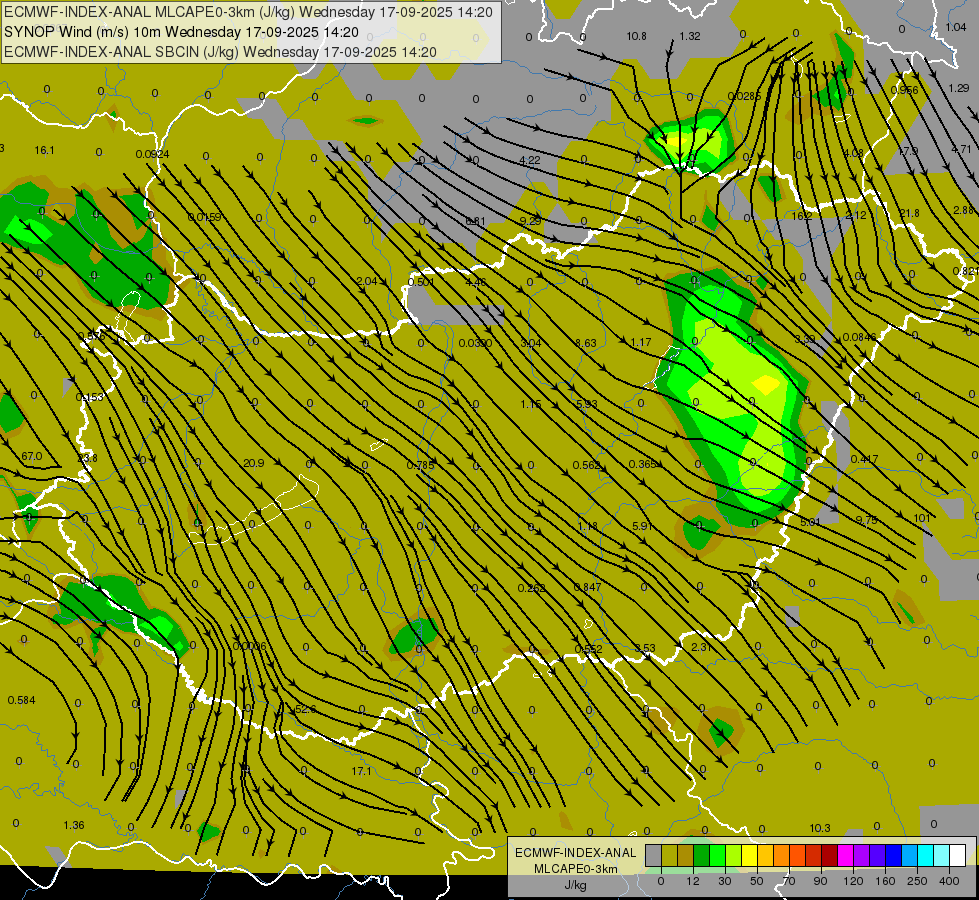Click the legend tick label 160
The height and width of the screenshot is (900, 979).
[x=885, y=881]
